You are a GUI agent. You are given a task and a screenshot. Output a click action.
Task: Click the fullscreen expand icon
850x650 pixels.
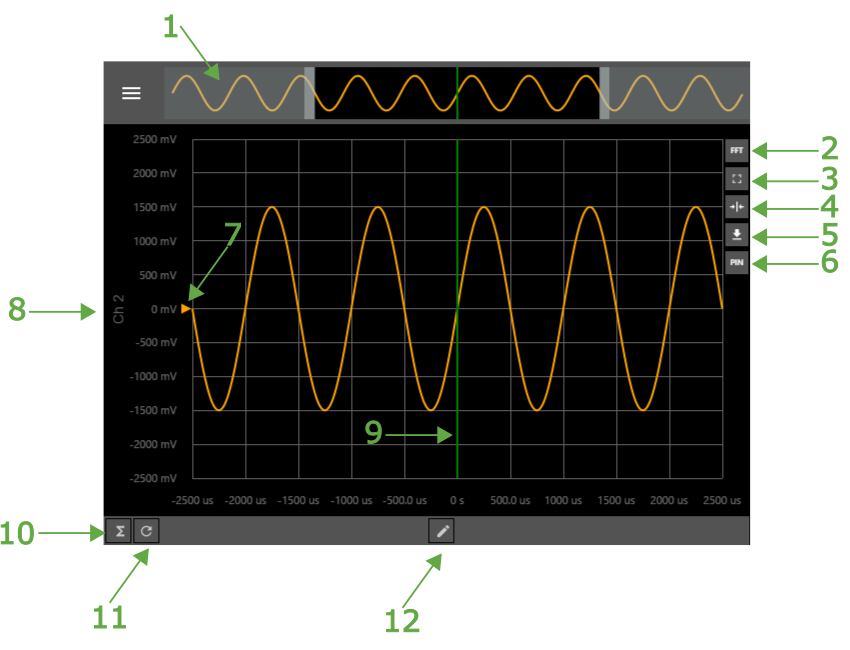point(737,179)
